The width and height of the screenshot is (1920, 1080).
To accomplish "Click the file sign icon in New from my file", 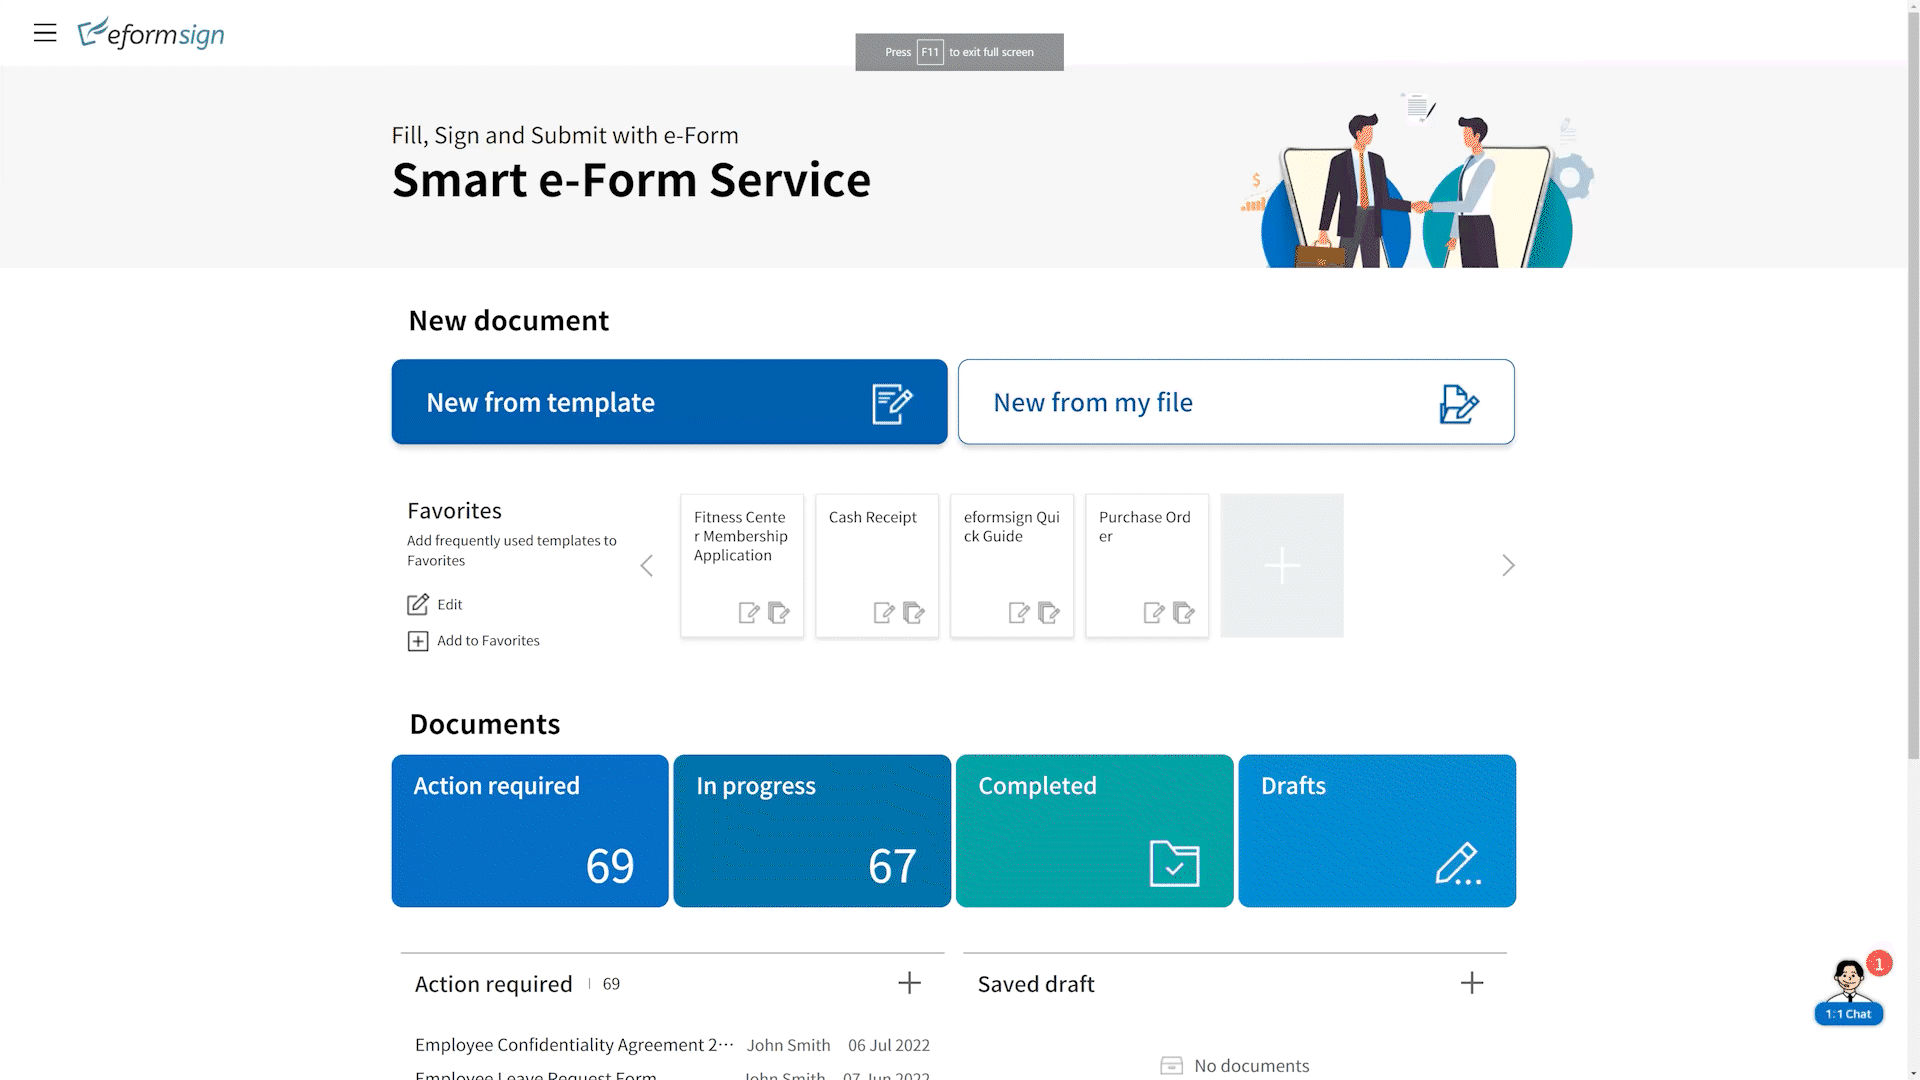I will pos(1459,403).
